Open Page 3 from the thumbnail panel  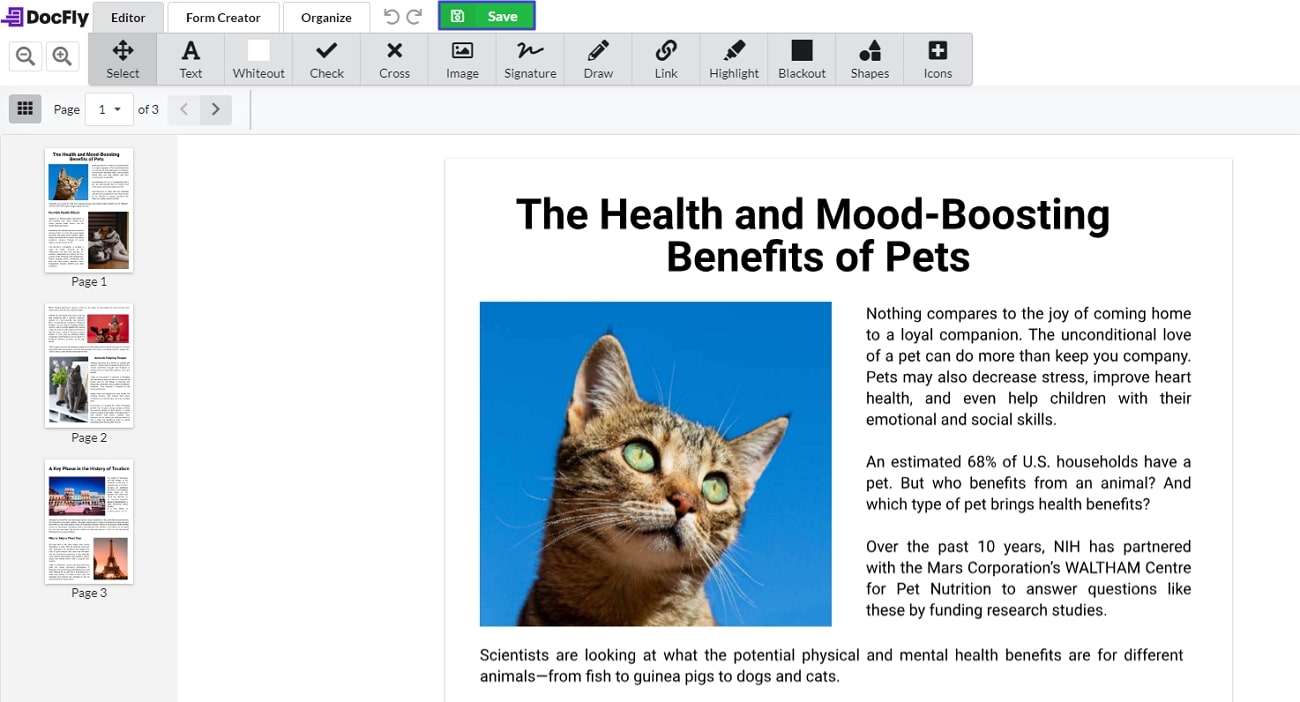pyautogui.click(x=88, y=522)
